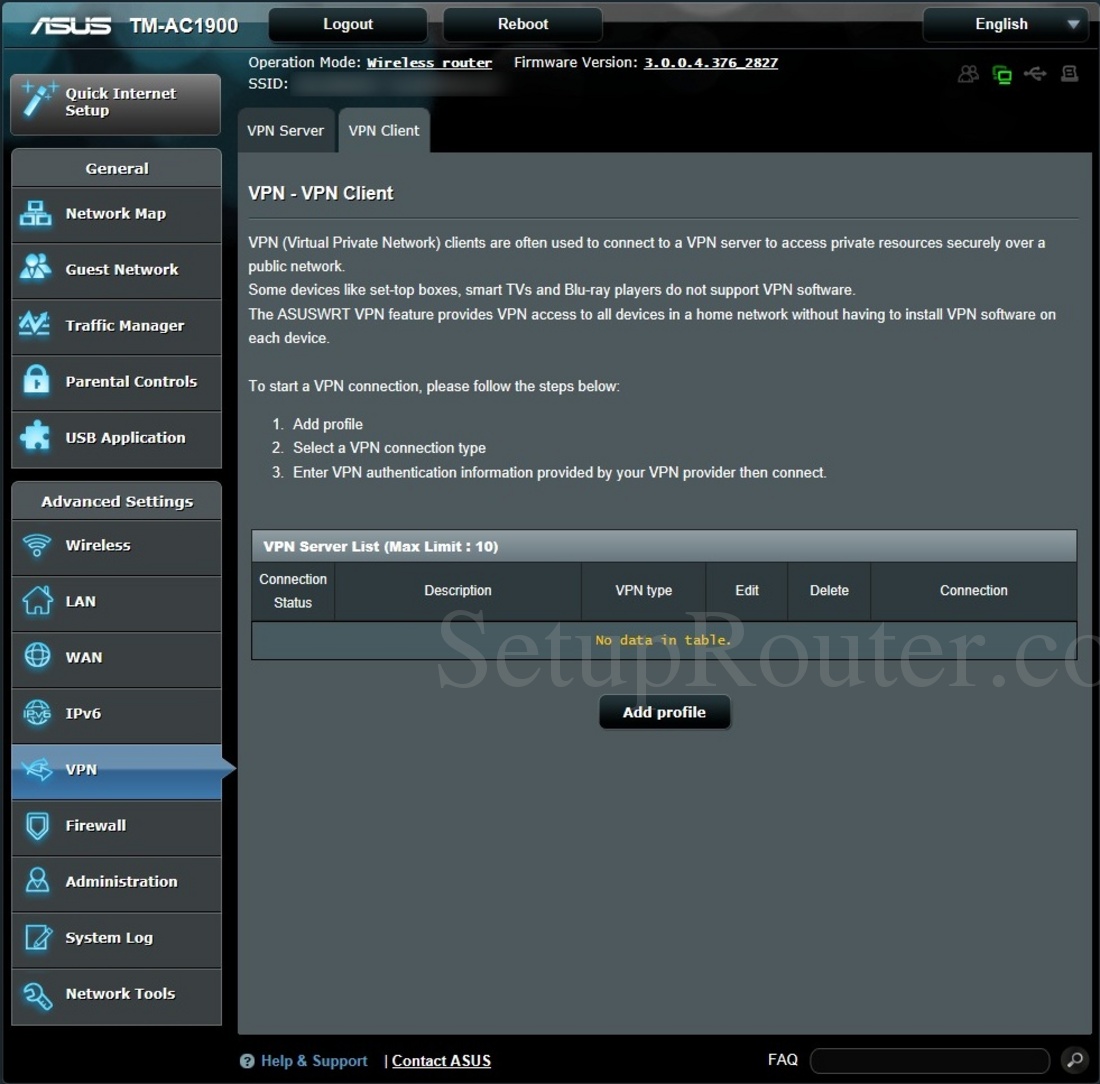Open the Guest Network menu item
Viewport: 1100px width, 1084px height.
(116, 270)
